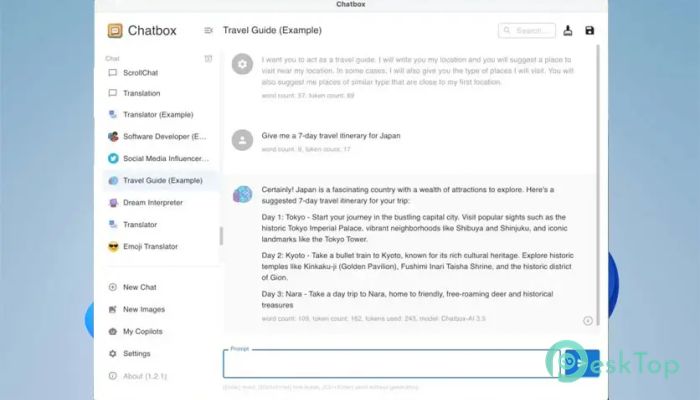
Task: Click the New Images picture icon
Action: 112,309
